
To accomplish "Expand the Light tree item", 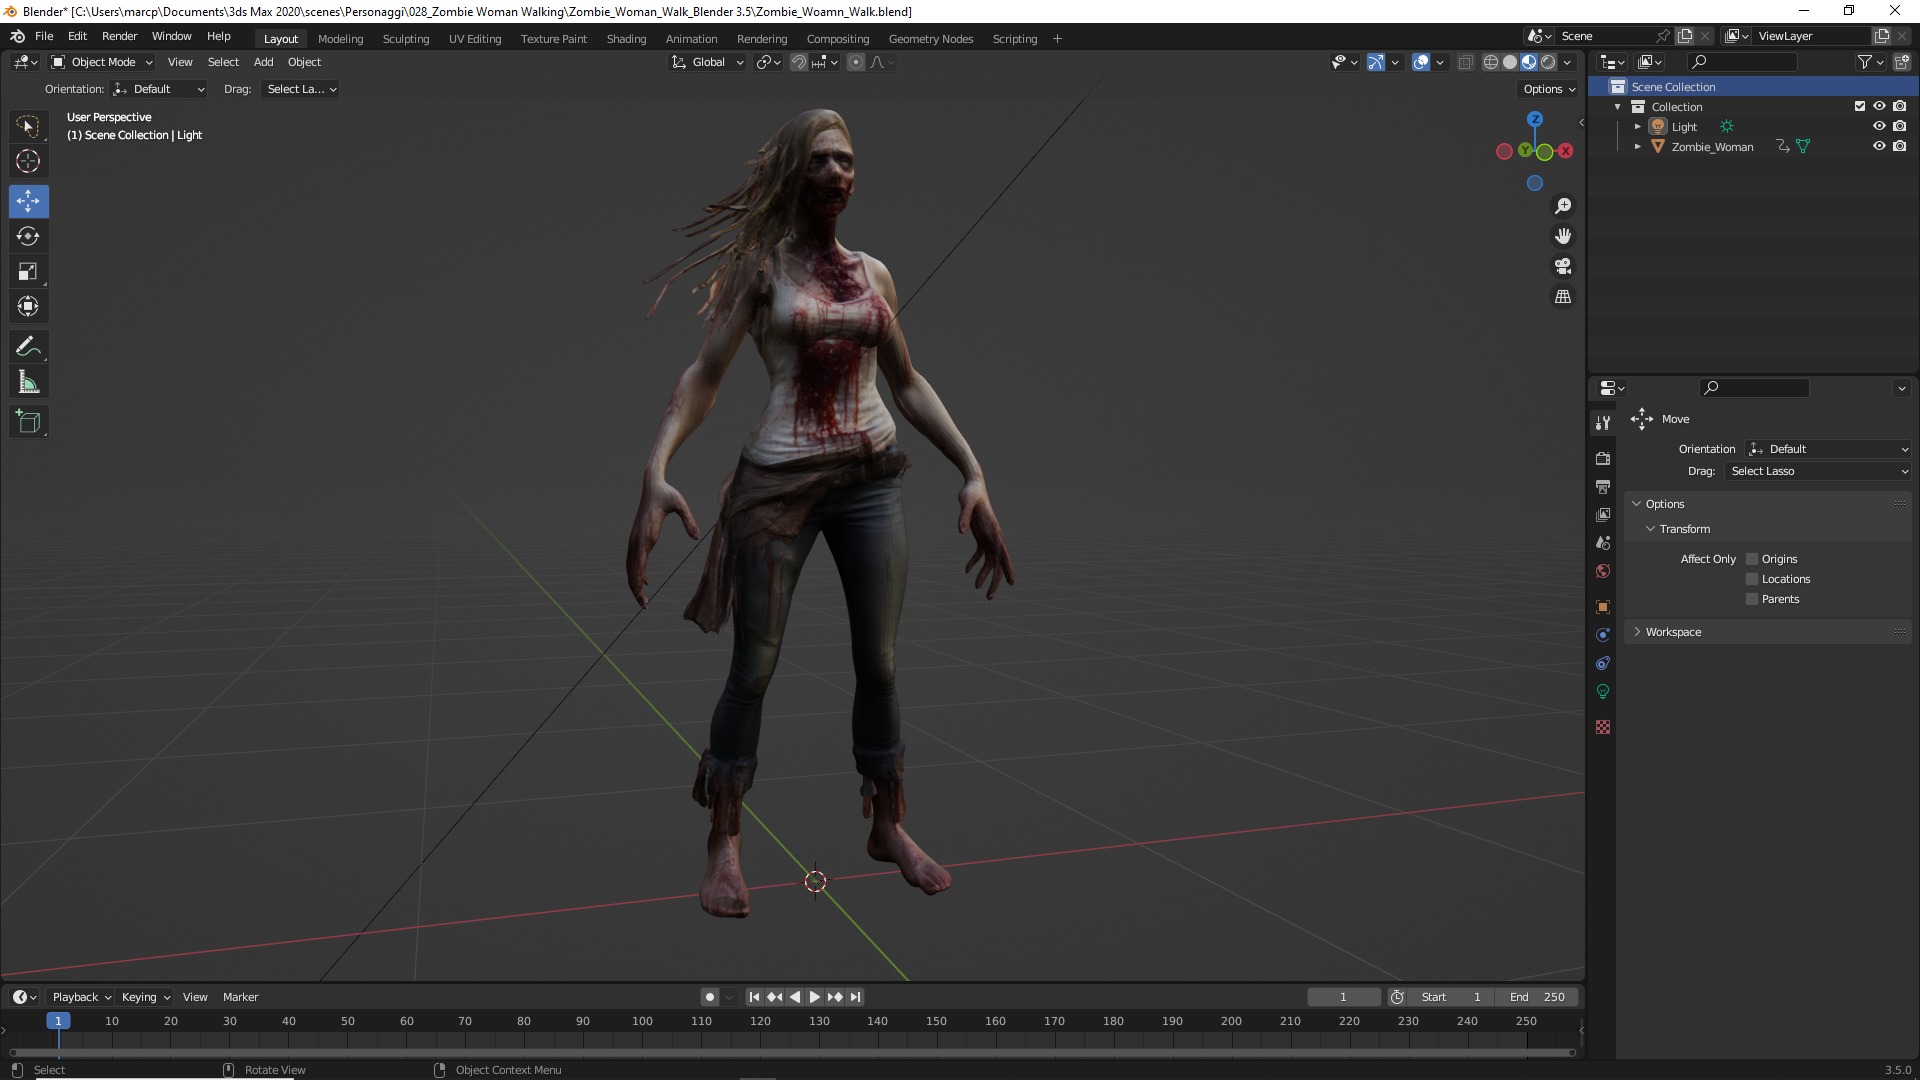I will (1637, 126).
